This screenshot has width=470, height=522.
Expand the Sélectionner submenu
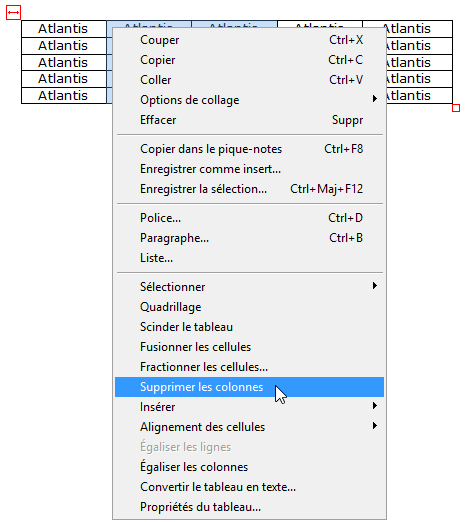point(249,287)
